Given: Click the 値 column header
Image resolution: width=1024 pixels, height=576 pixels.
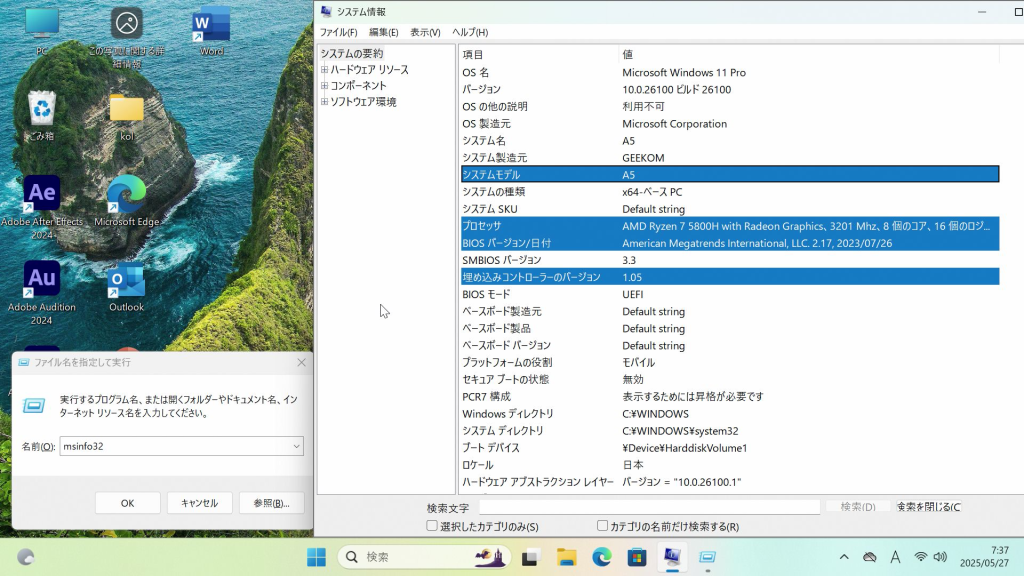Looking at the screenshot, I should [808, 54].
